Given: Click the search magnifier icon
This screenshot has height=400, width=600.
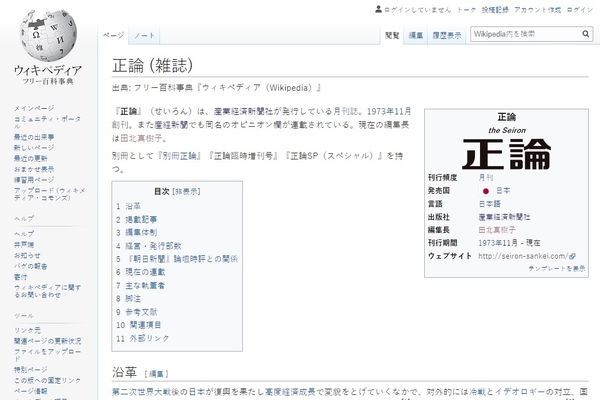Looking at the screenshot, I should tap(585, 34).
